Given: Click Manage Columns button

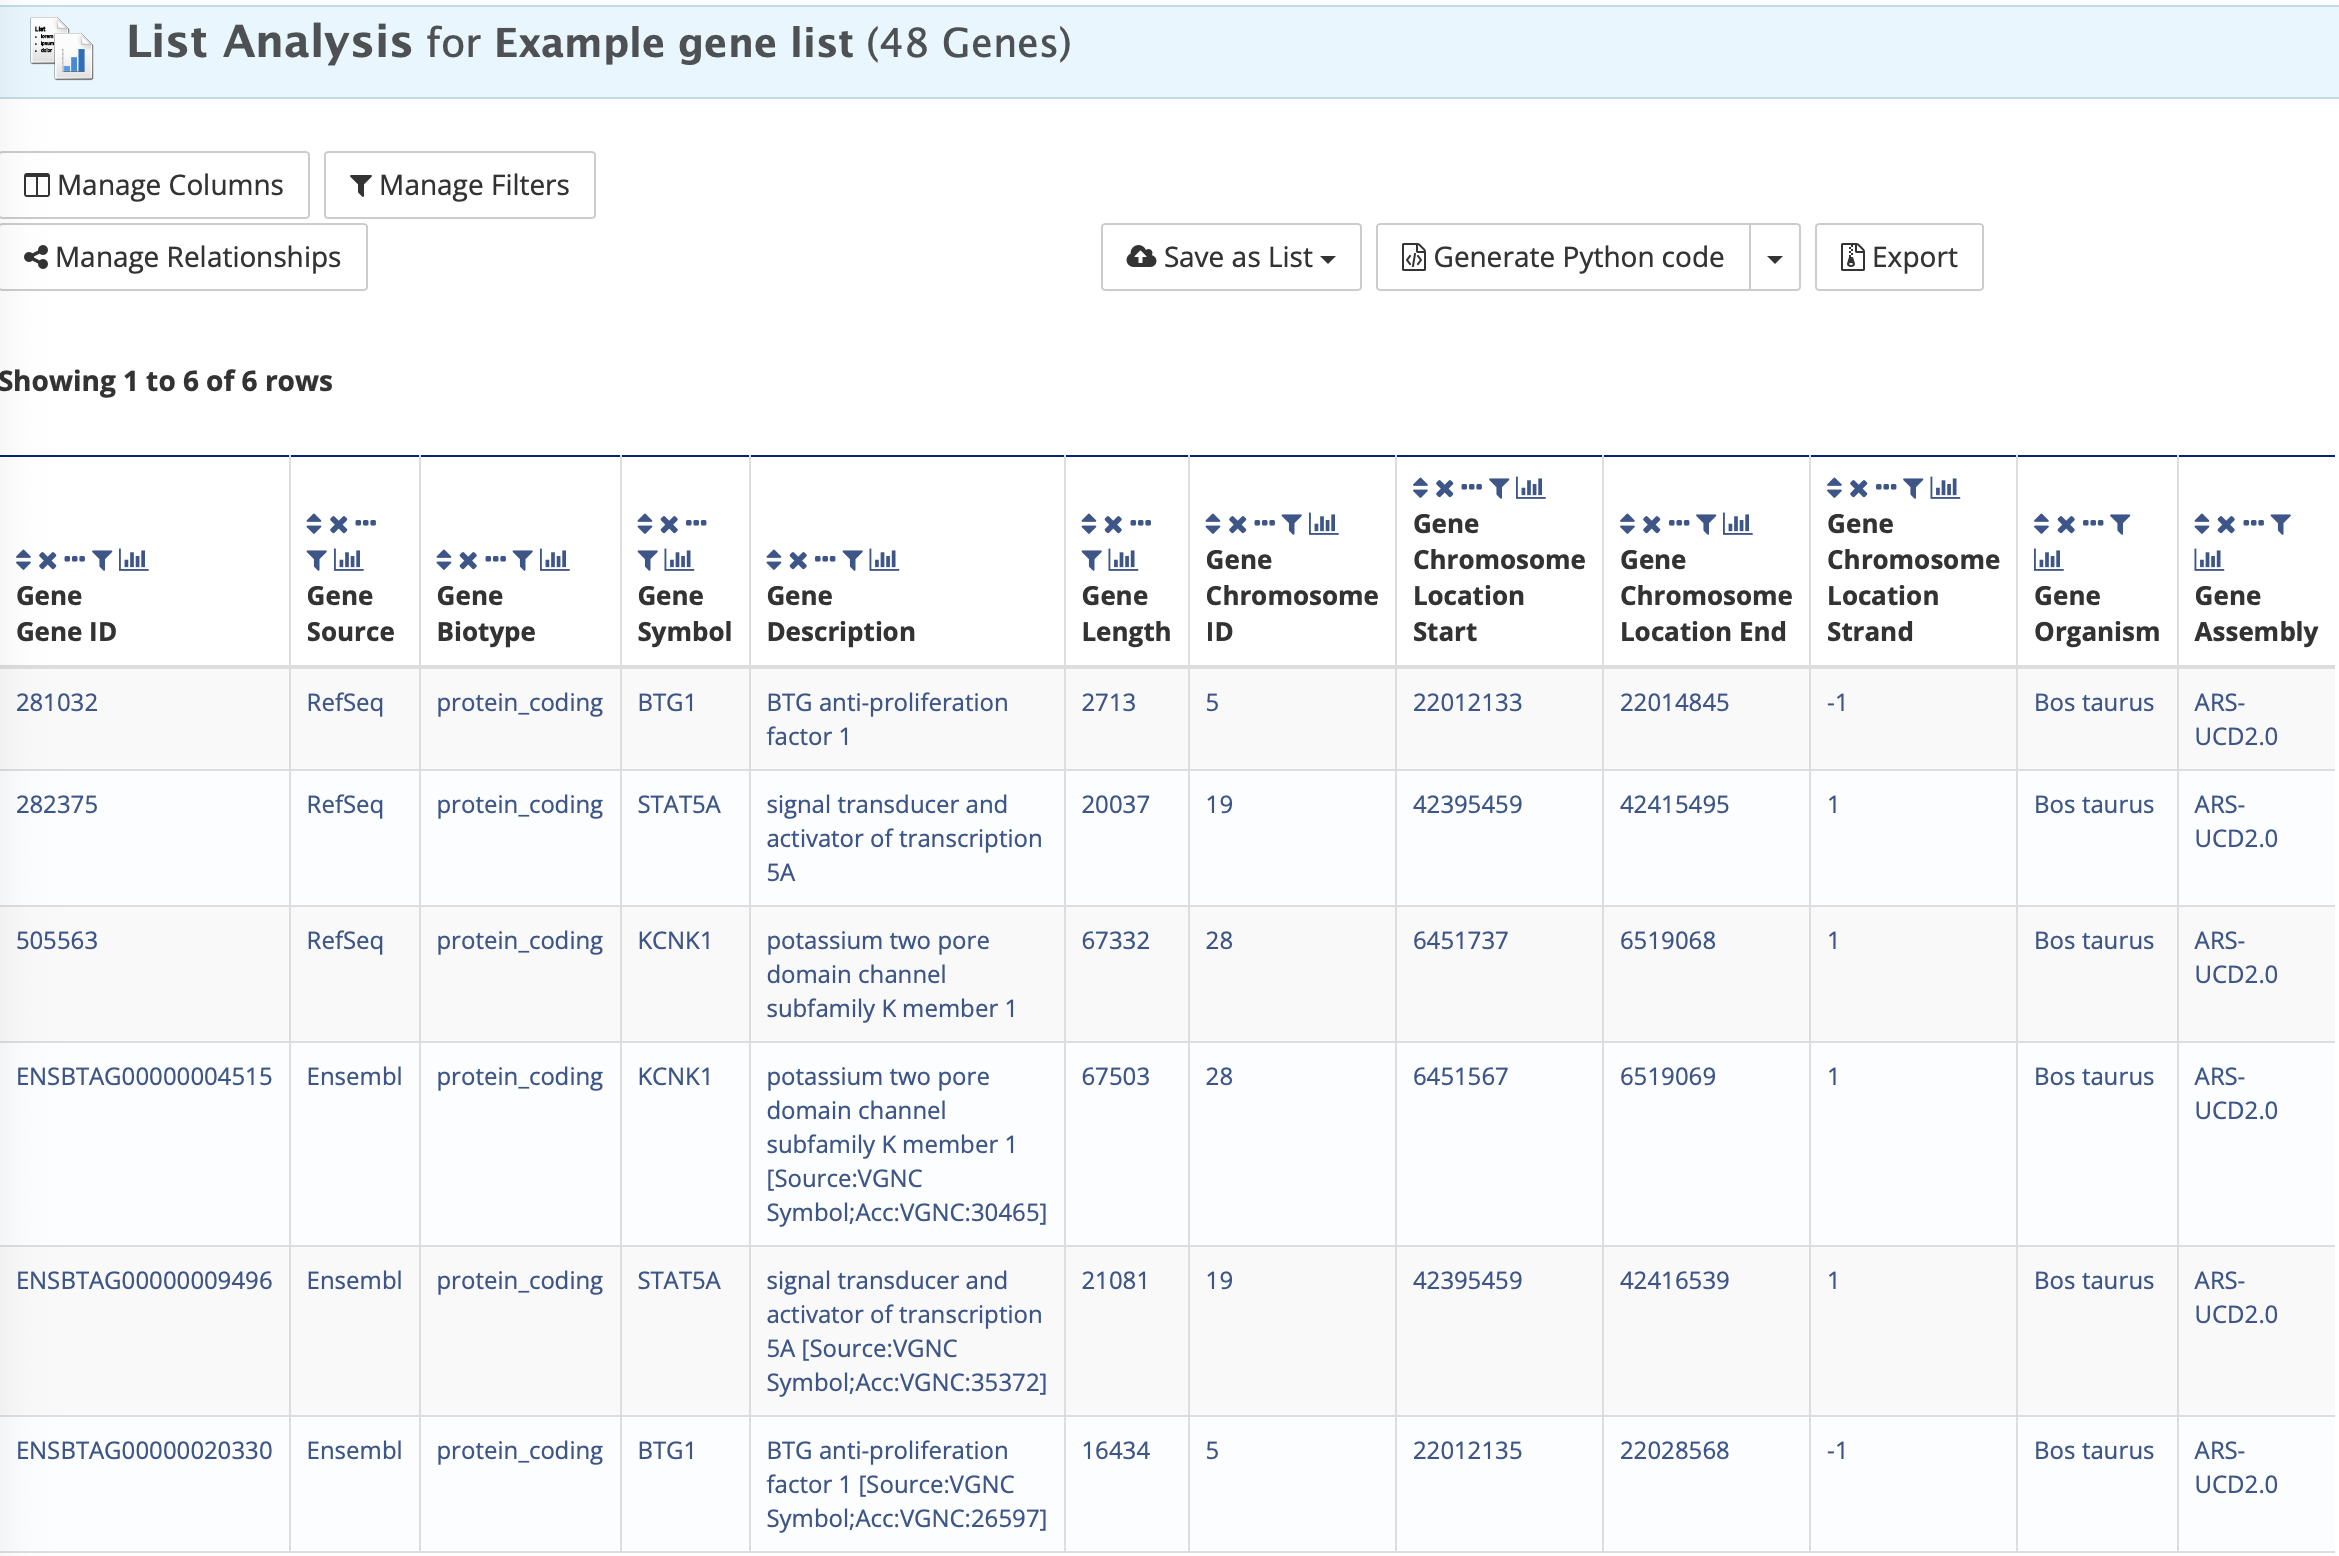Looking at the screenshot, I should 154,185.
